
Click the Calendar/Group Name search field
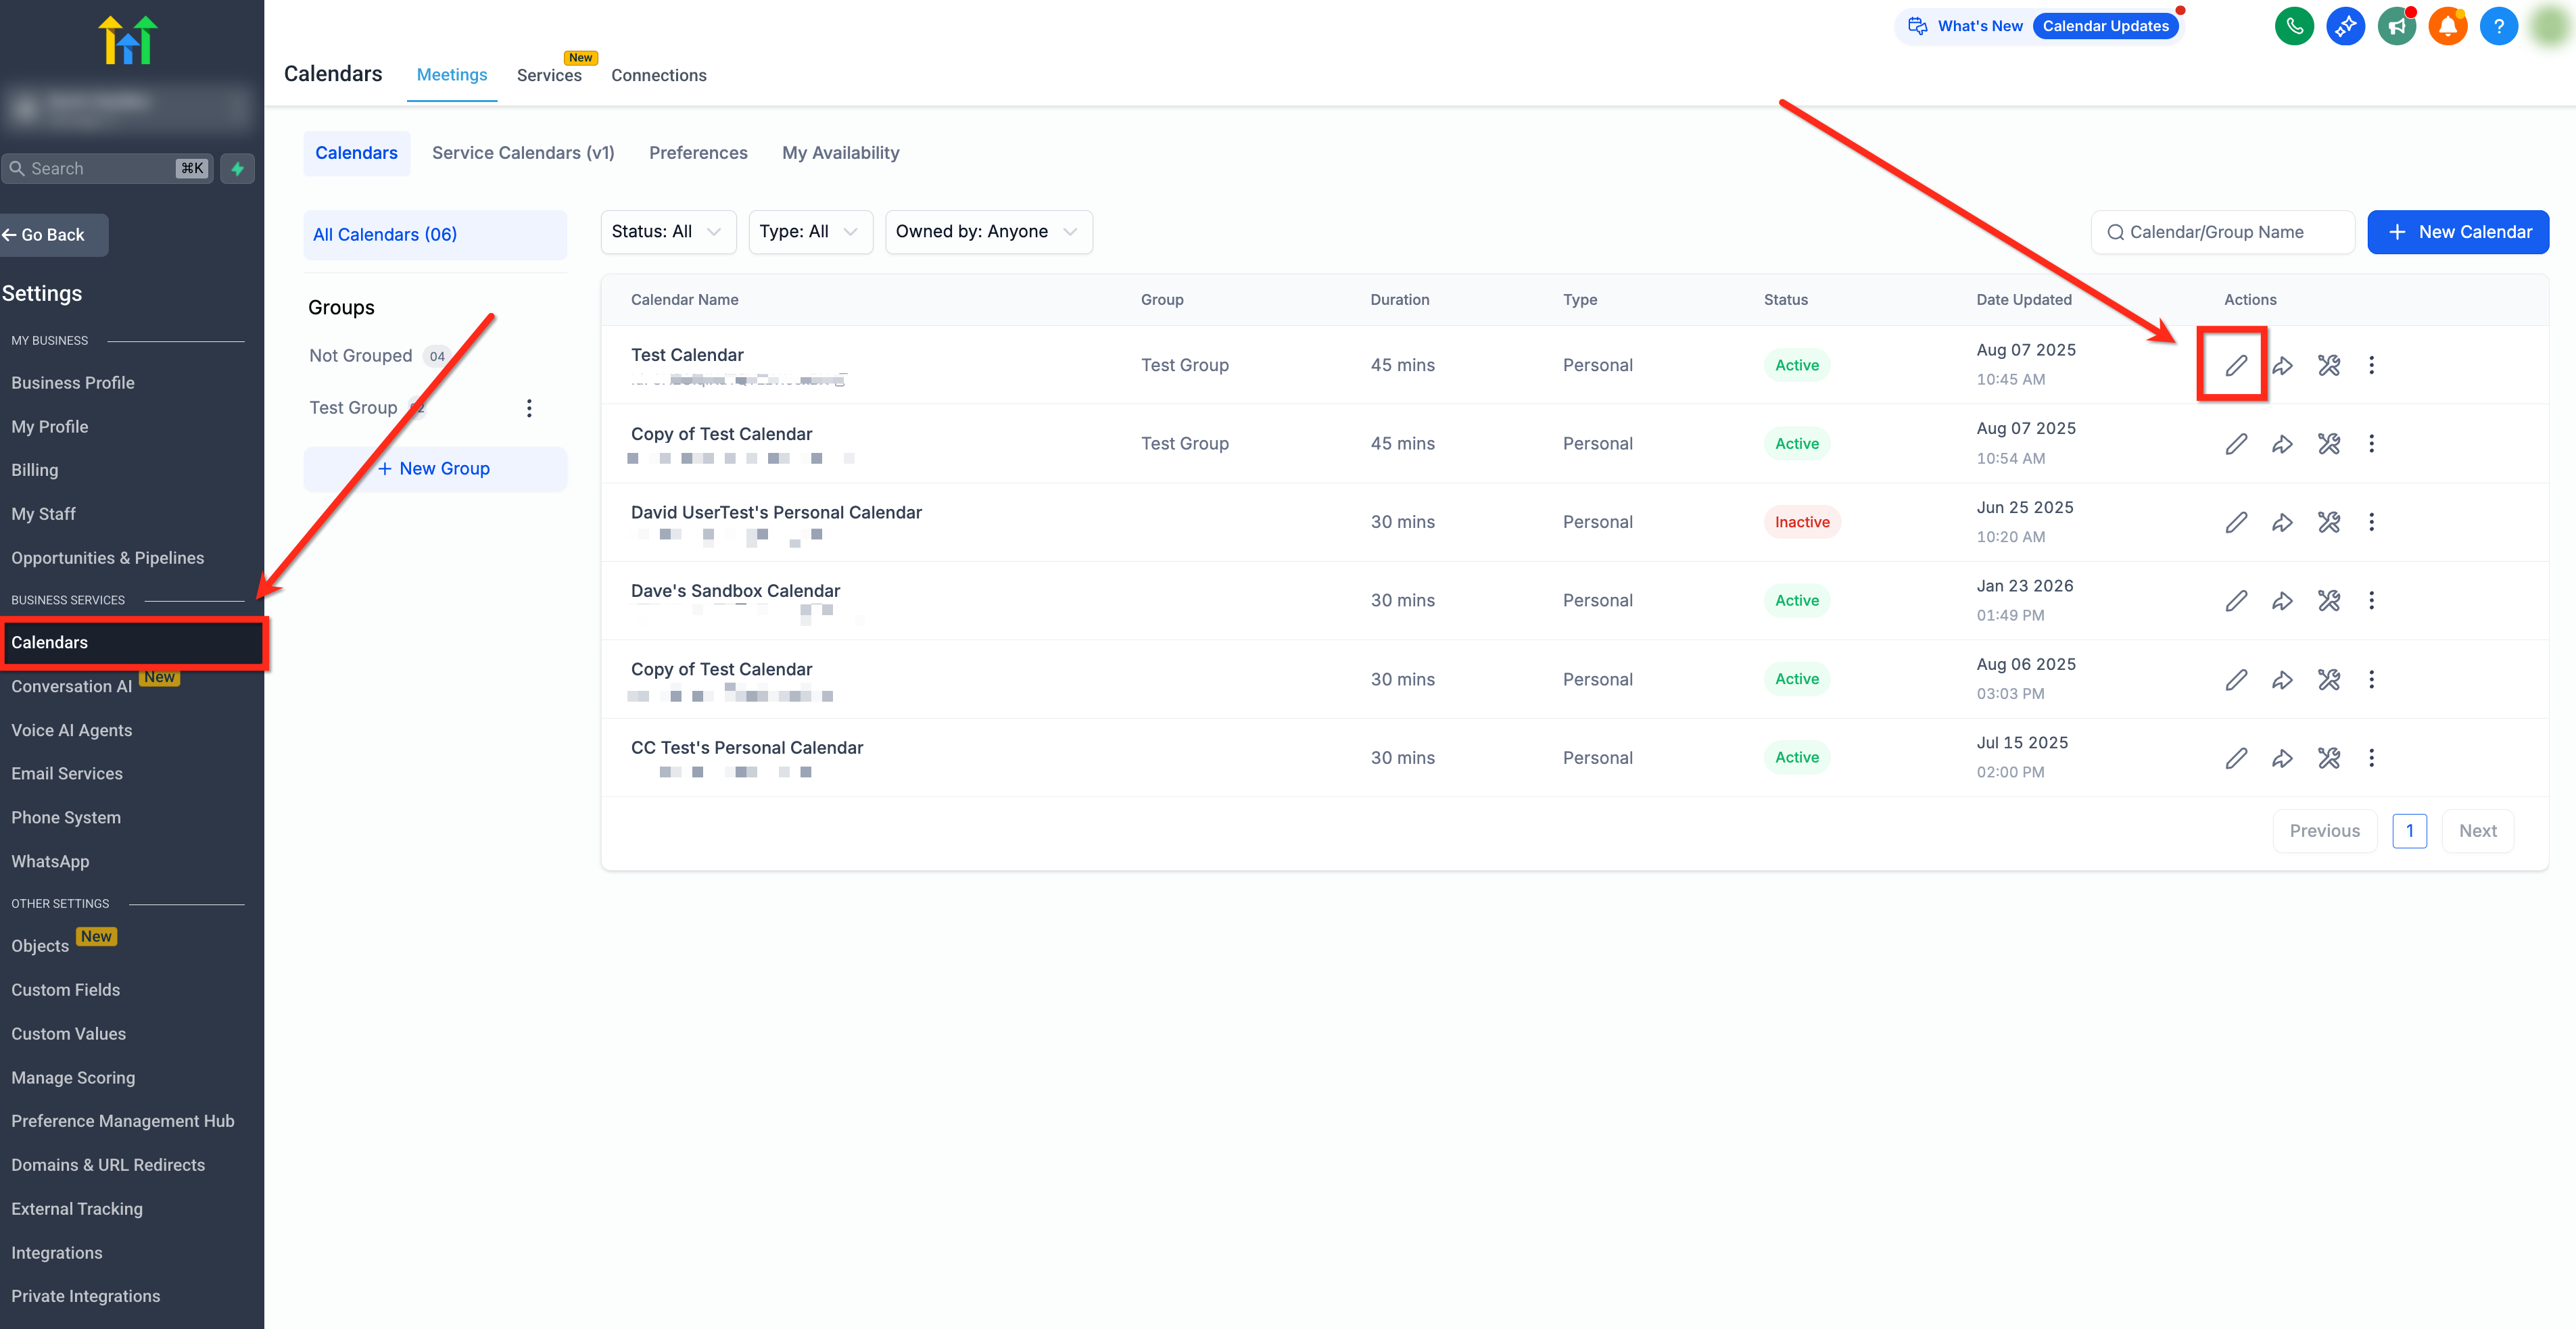coord(2222,232)
